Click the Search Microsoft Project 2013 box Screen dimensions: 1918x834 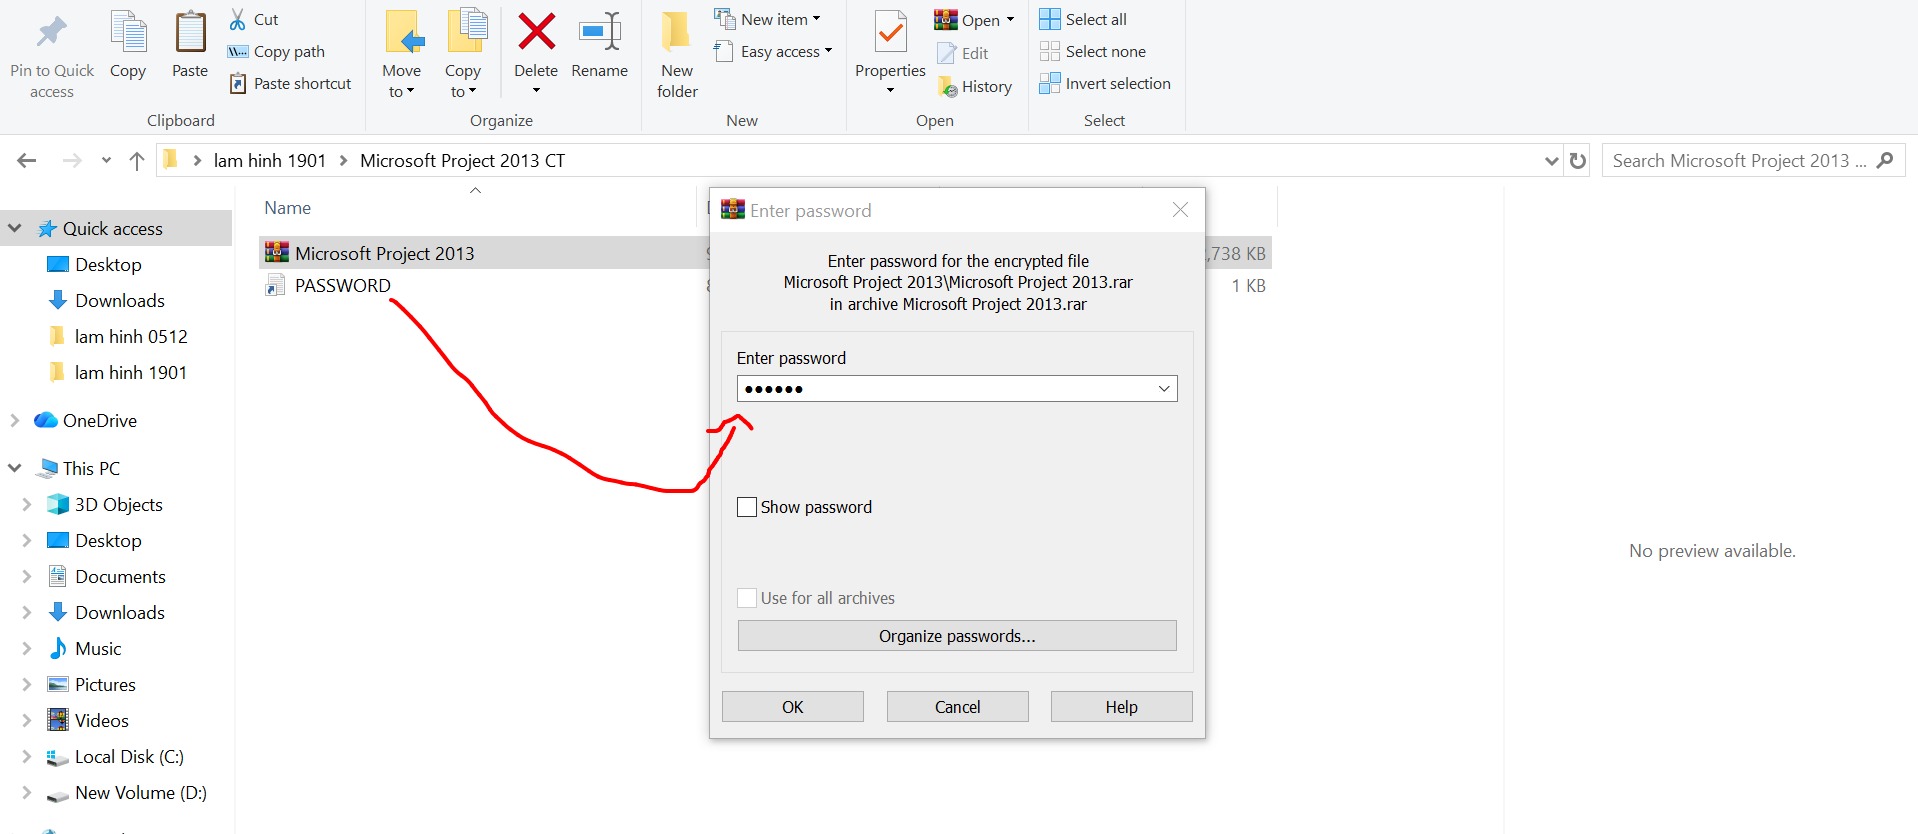click(1738, 161)
